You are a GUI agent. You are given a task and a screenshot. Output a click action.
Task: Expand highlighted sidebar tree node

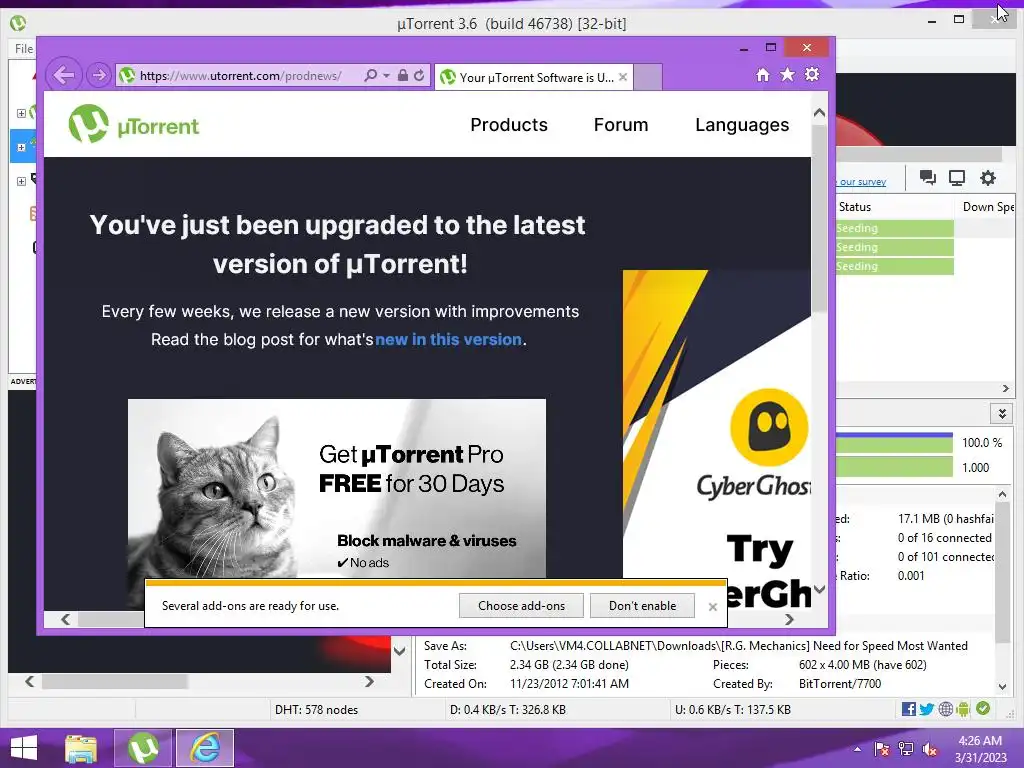coord(21,147)
